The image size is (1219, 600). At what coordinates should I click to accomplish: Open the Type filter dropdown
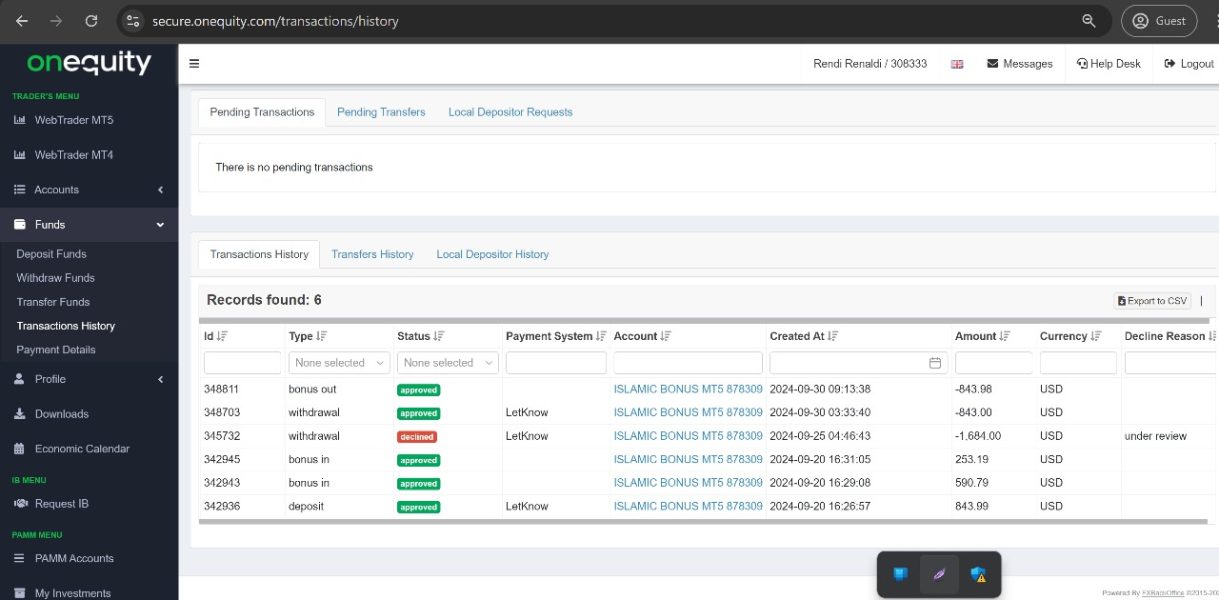pos(340,363)
